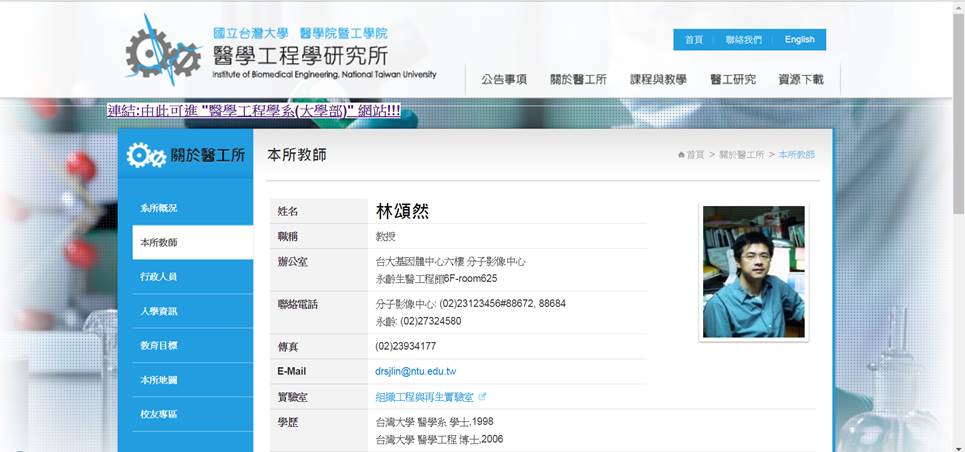Click the fax number (02)23934177
The width and height of the screenshot is (965, 452).
point(406,346)
